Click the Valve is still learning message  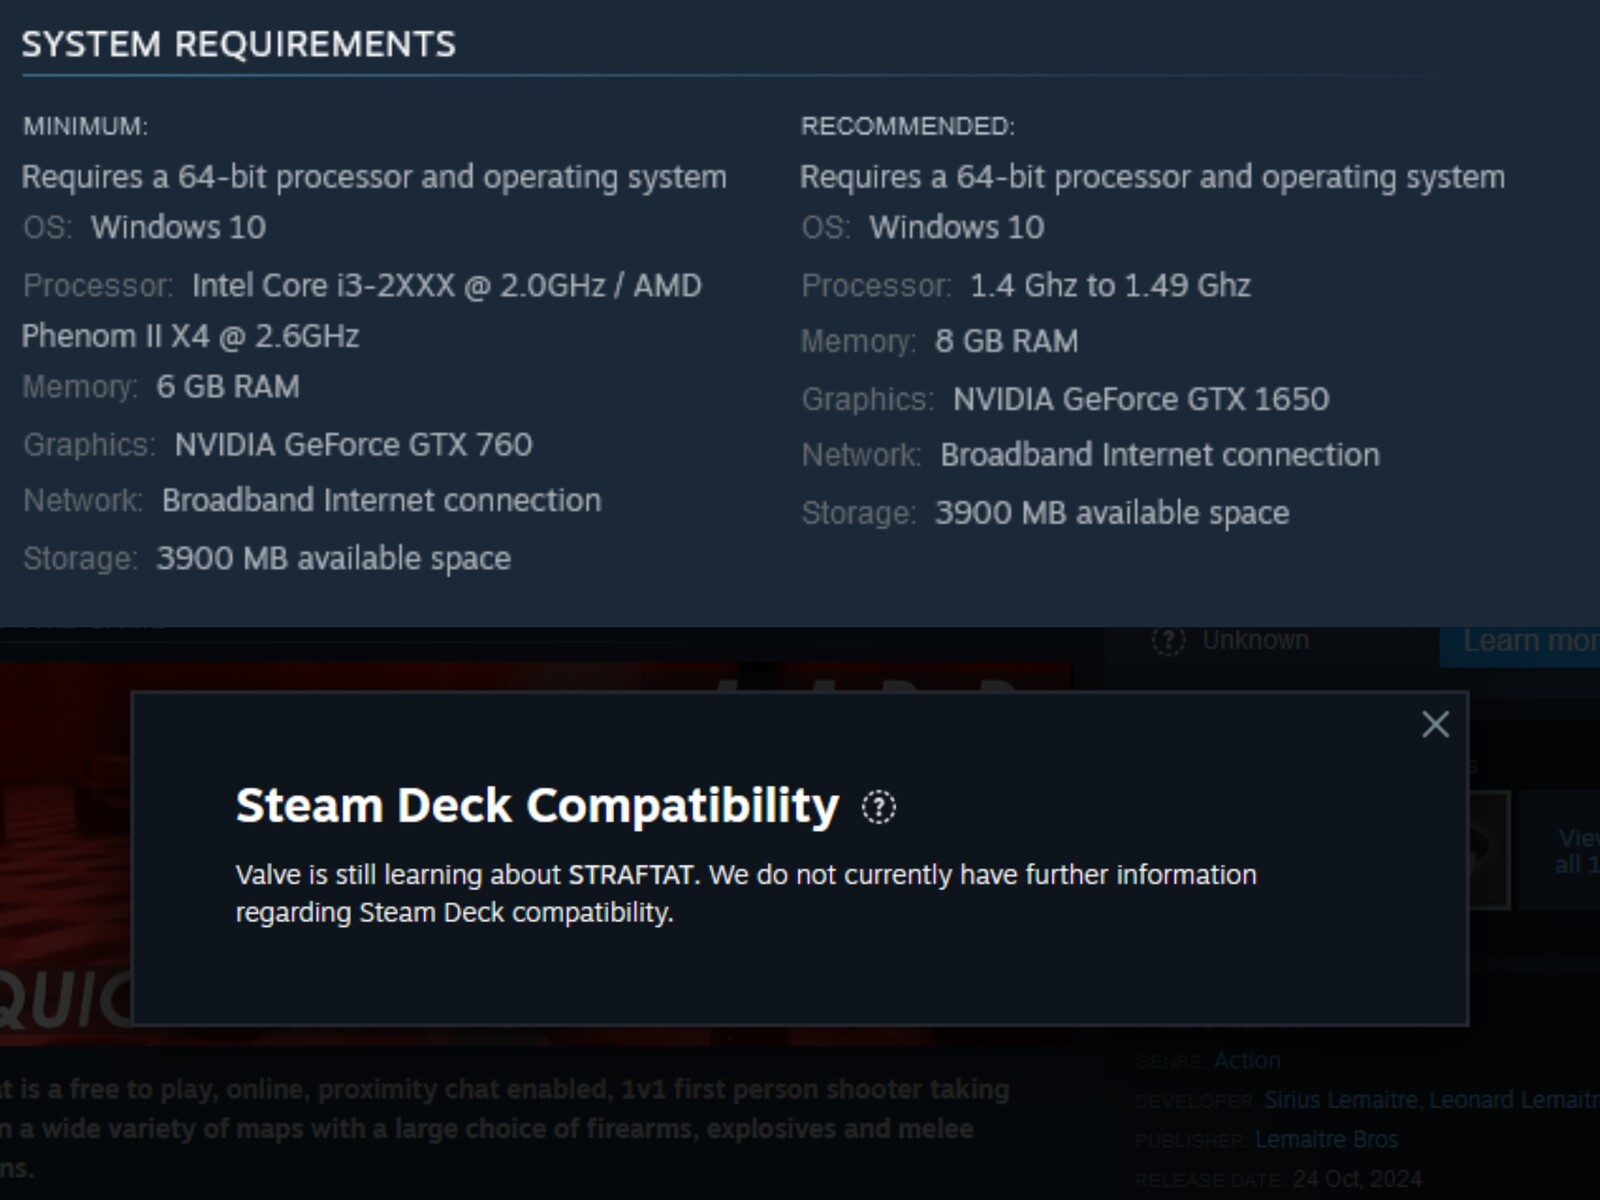745,893
